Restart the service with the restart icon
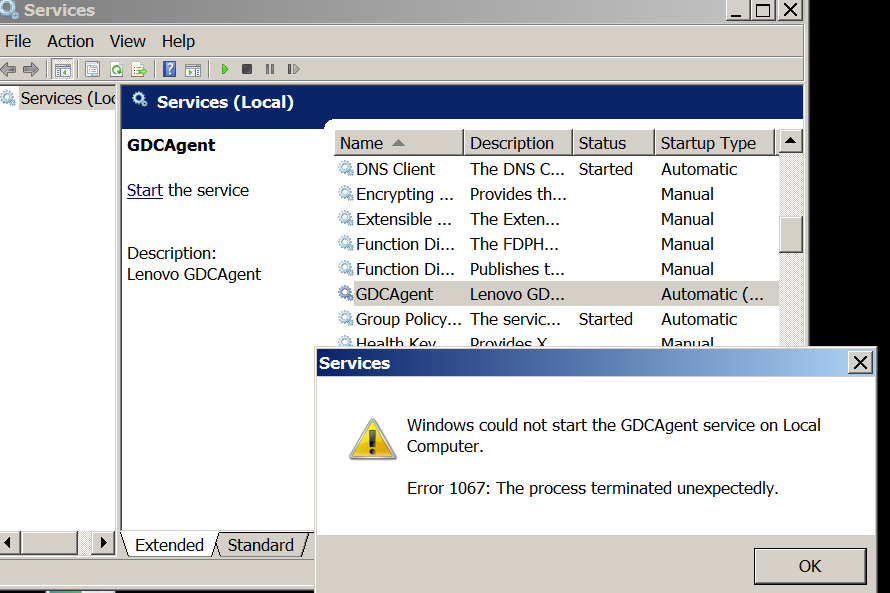Viewport: 890px width, 593px height. pyautogui.click(x=293, y=69)
